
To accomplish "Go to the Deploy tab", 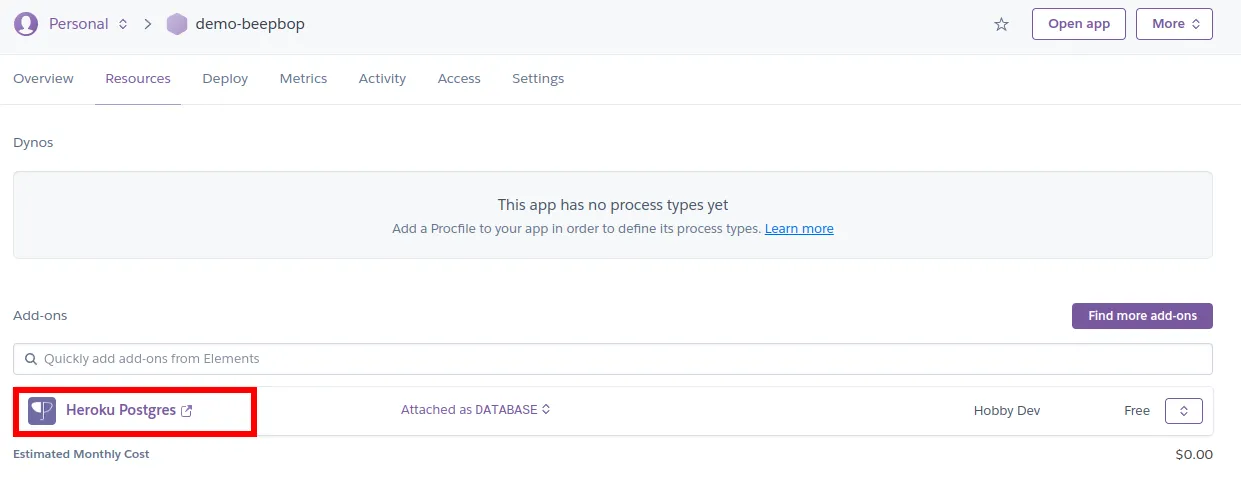I will tap(225, 78).
